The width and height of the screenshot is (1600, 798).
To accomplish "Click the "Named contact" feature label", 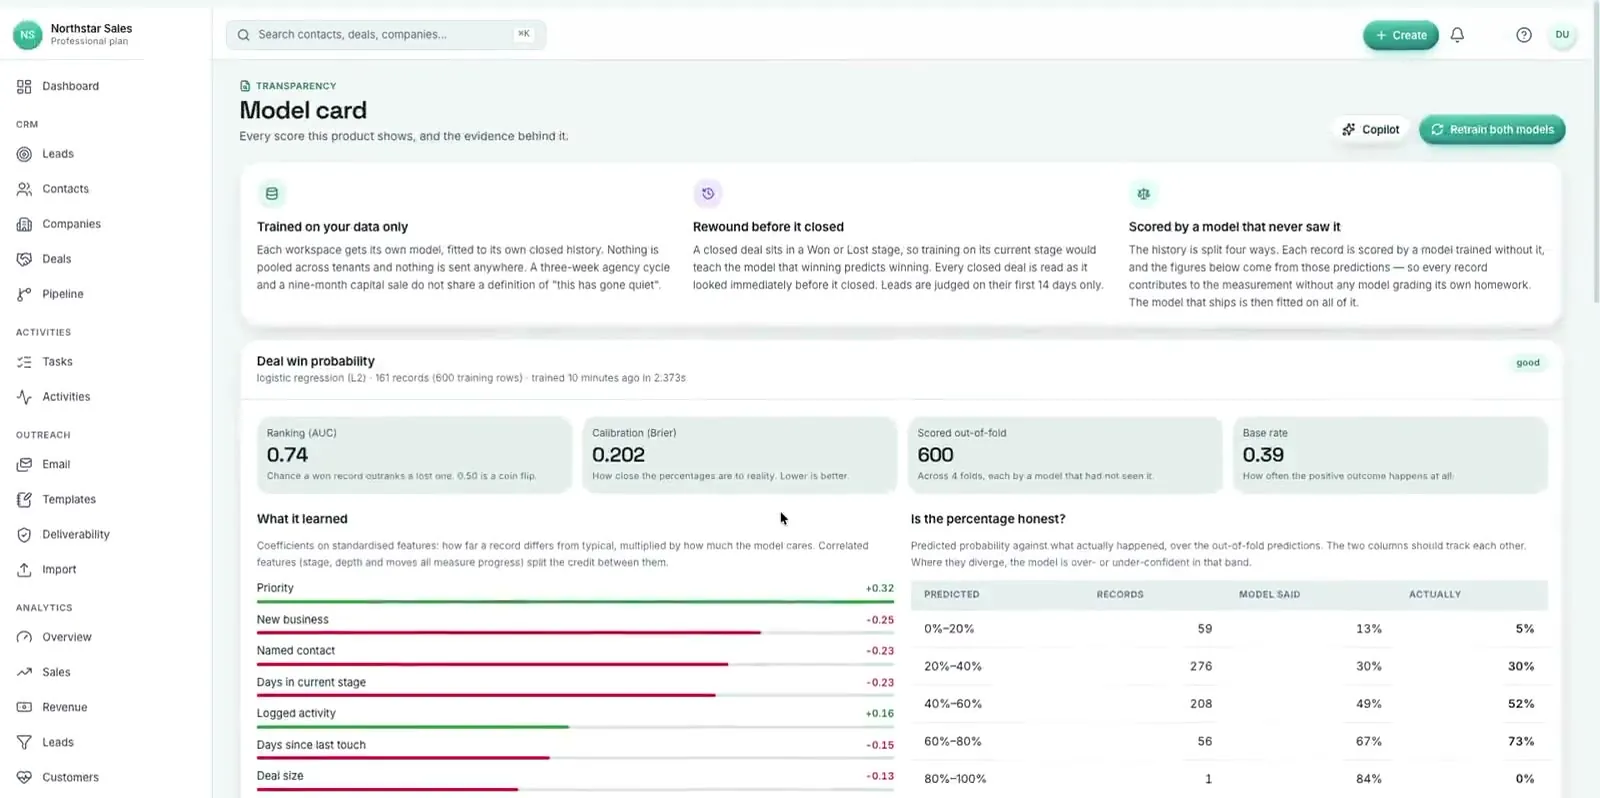I will pyautogui.click(x=296, y=650).
